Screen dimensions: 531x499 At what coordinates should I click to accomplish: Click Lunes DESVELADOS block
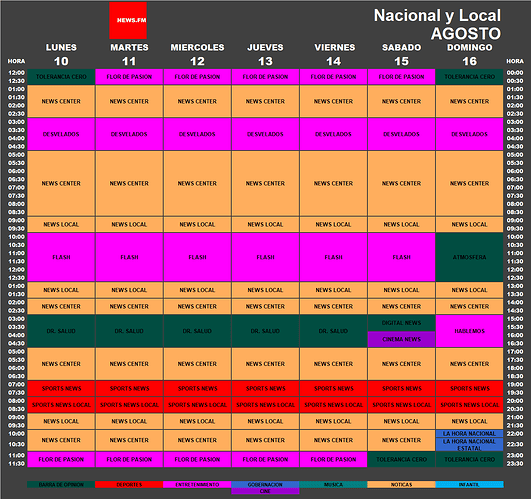pos(61,134)
